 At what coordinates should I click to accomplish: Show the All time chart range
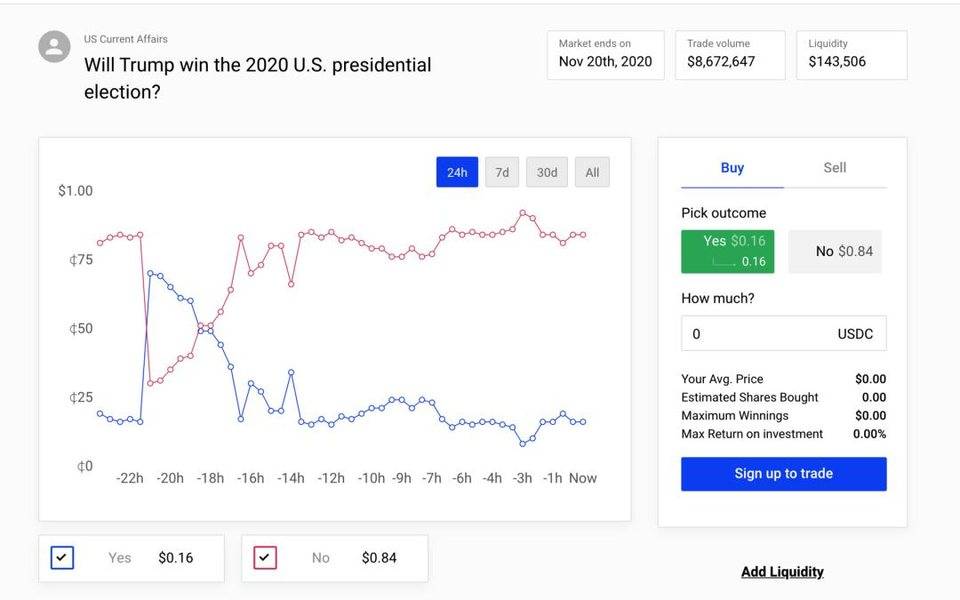tap(592, 172)
